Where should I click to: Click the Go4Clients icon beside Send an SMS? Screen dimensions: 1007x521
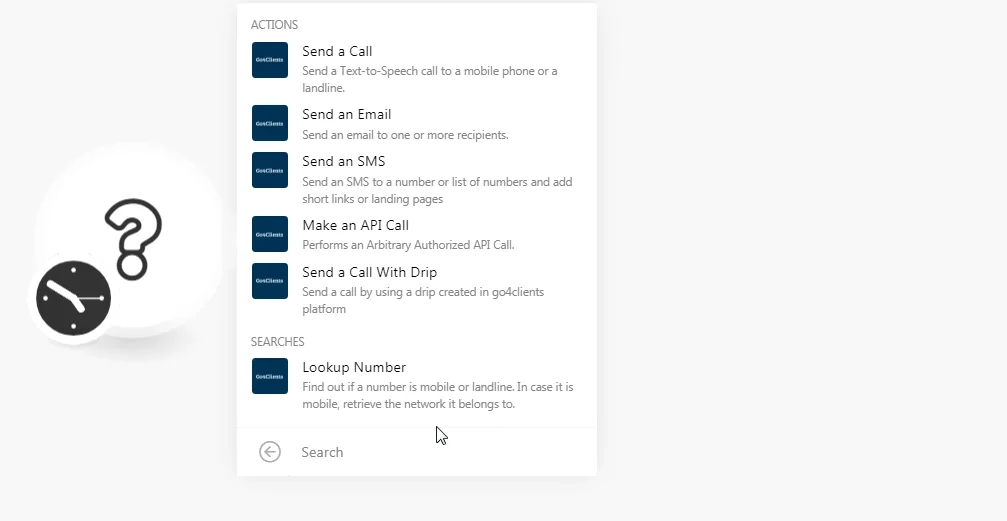(x=270, y=170)
